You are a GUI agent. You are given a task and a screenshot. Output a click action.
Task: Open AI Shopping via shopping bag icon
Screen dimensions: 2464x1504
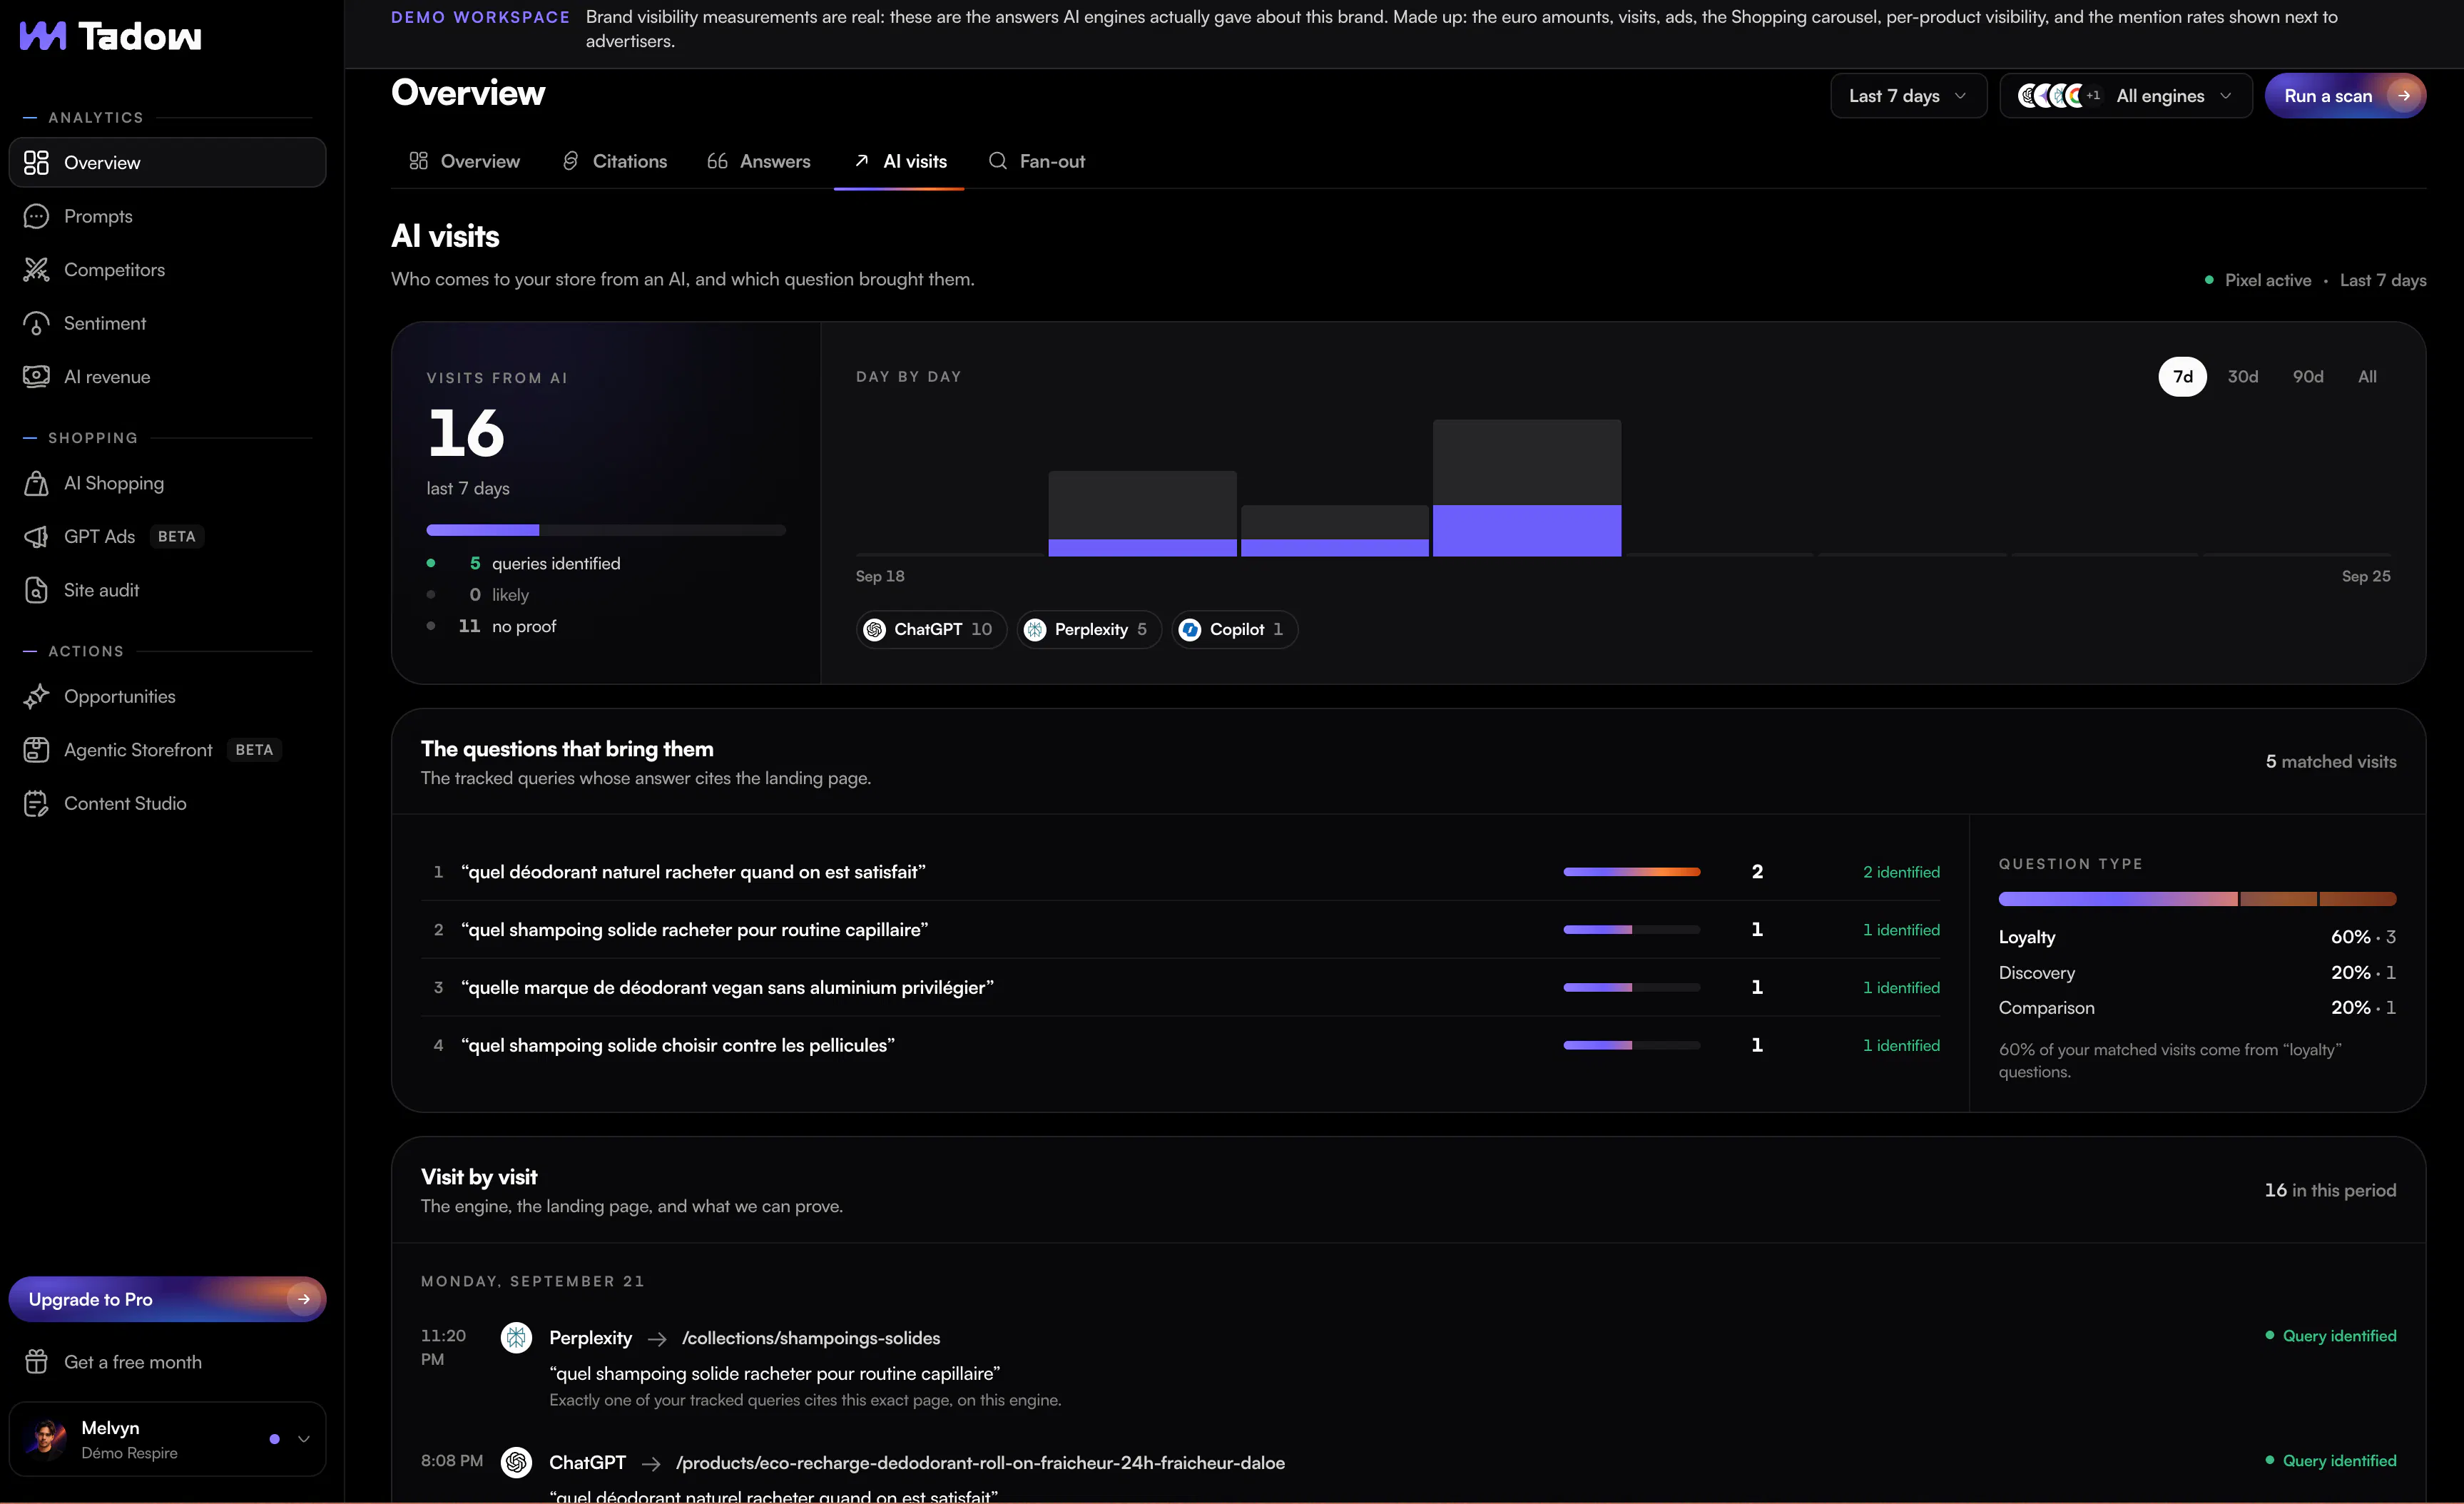(36, 483)
